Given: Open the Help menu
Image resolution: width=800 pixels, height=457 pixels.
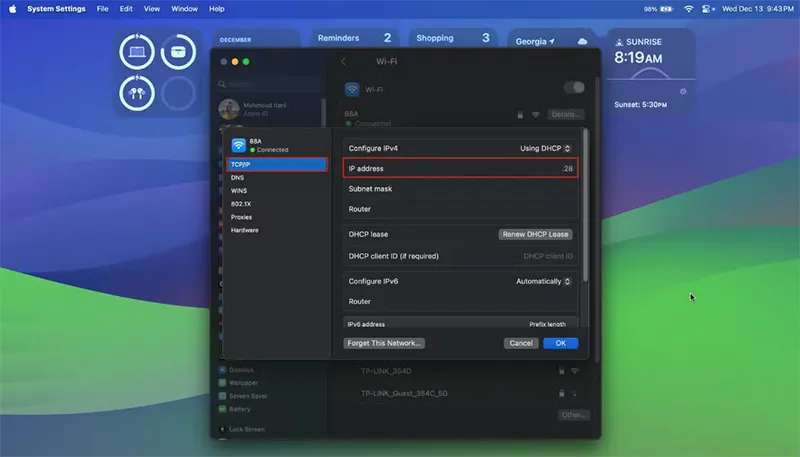Looking at the screenshot, I should tap(217, 9).
